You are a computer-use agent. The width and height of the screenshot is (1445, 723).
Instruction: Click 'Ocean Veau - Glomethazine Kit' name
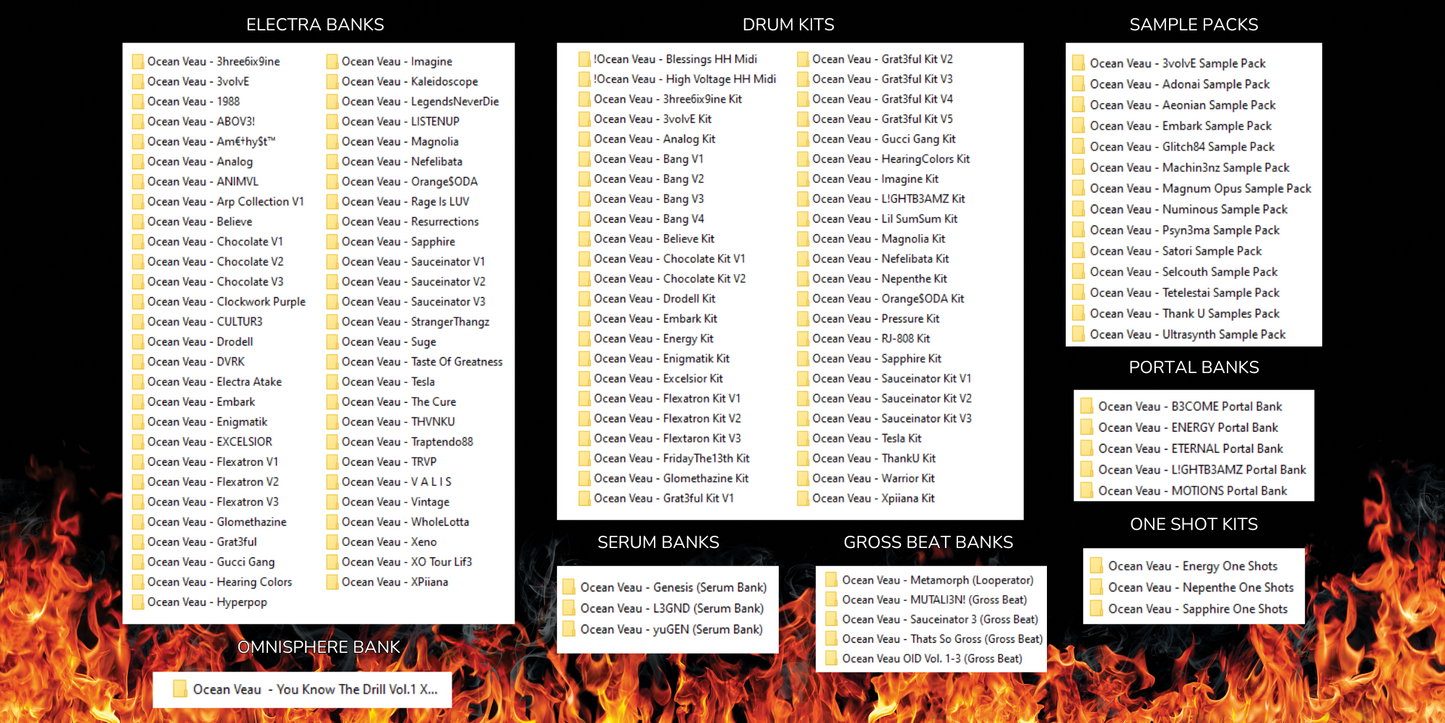pyautogui.click(x=671, y=478)
